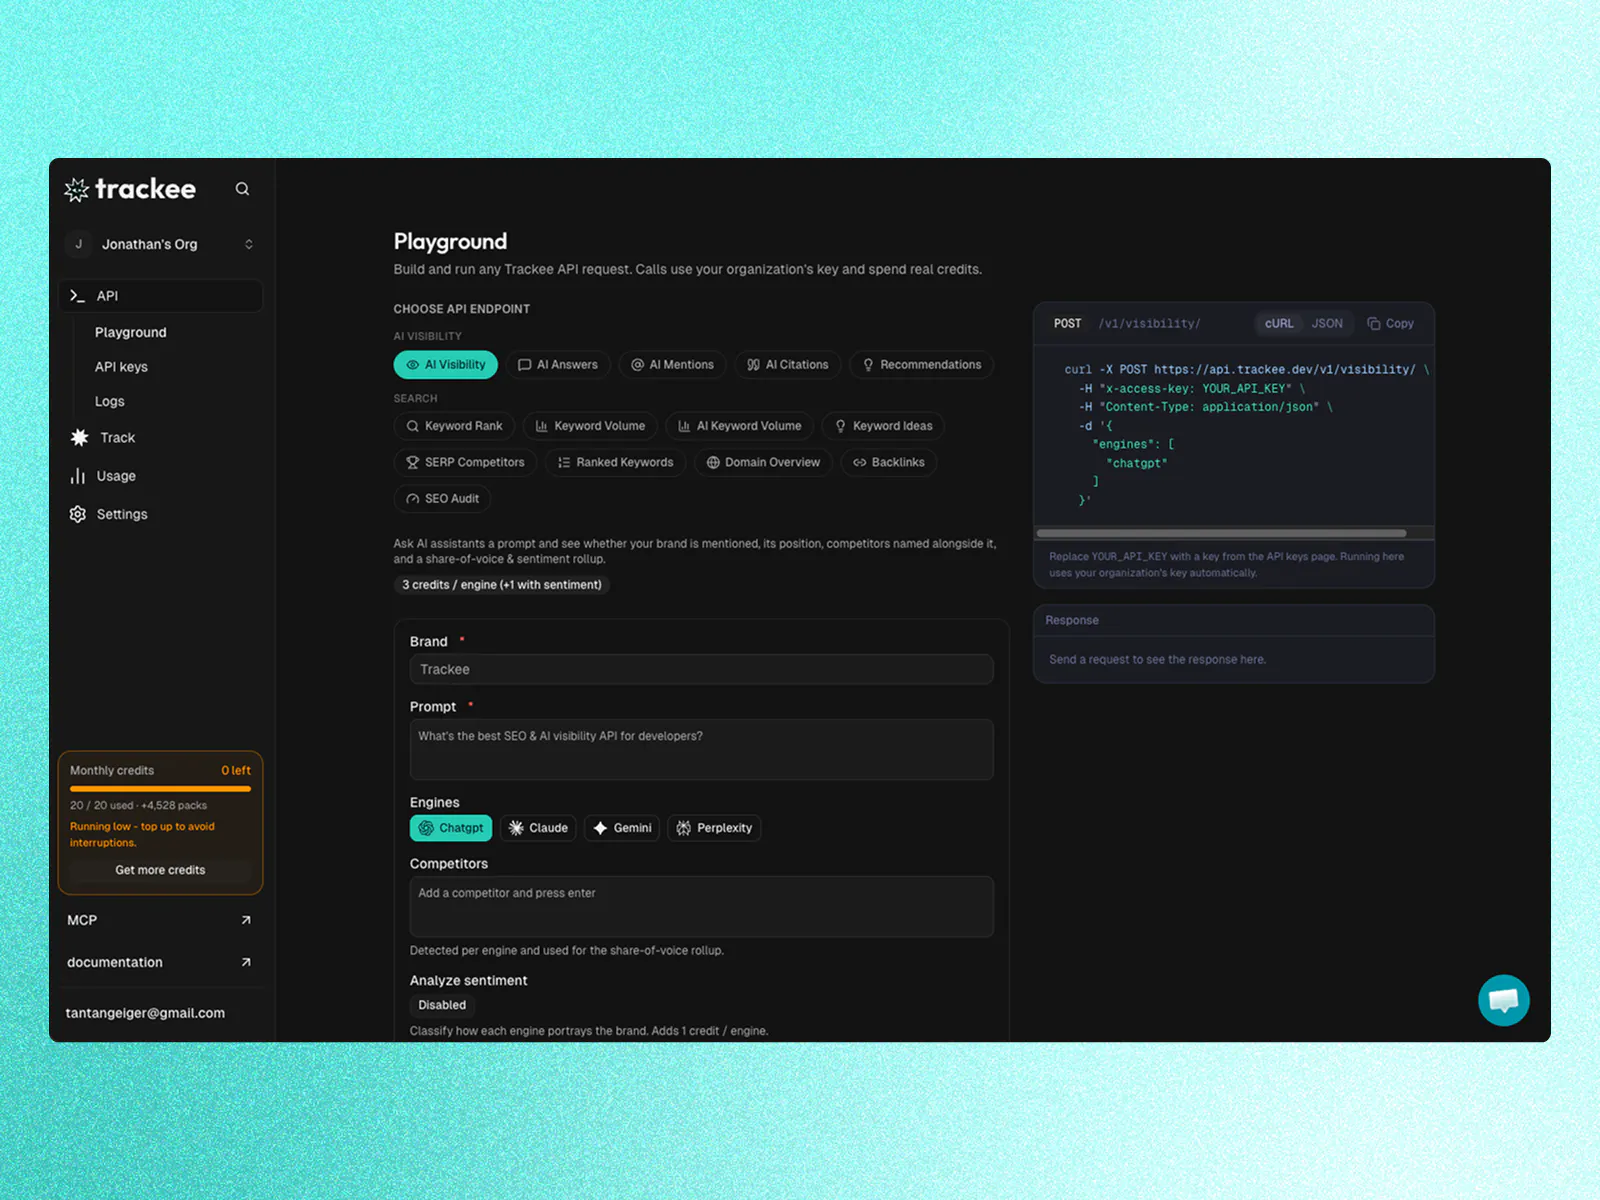Image resolution: width=1600 pixels, height=1200 pixels.
Task: Click the '0 left' credits label
Action: coord(236,771)
